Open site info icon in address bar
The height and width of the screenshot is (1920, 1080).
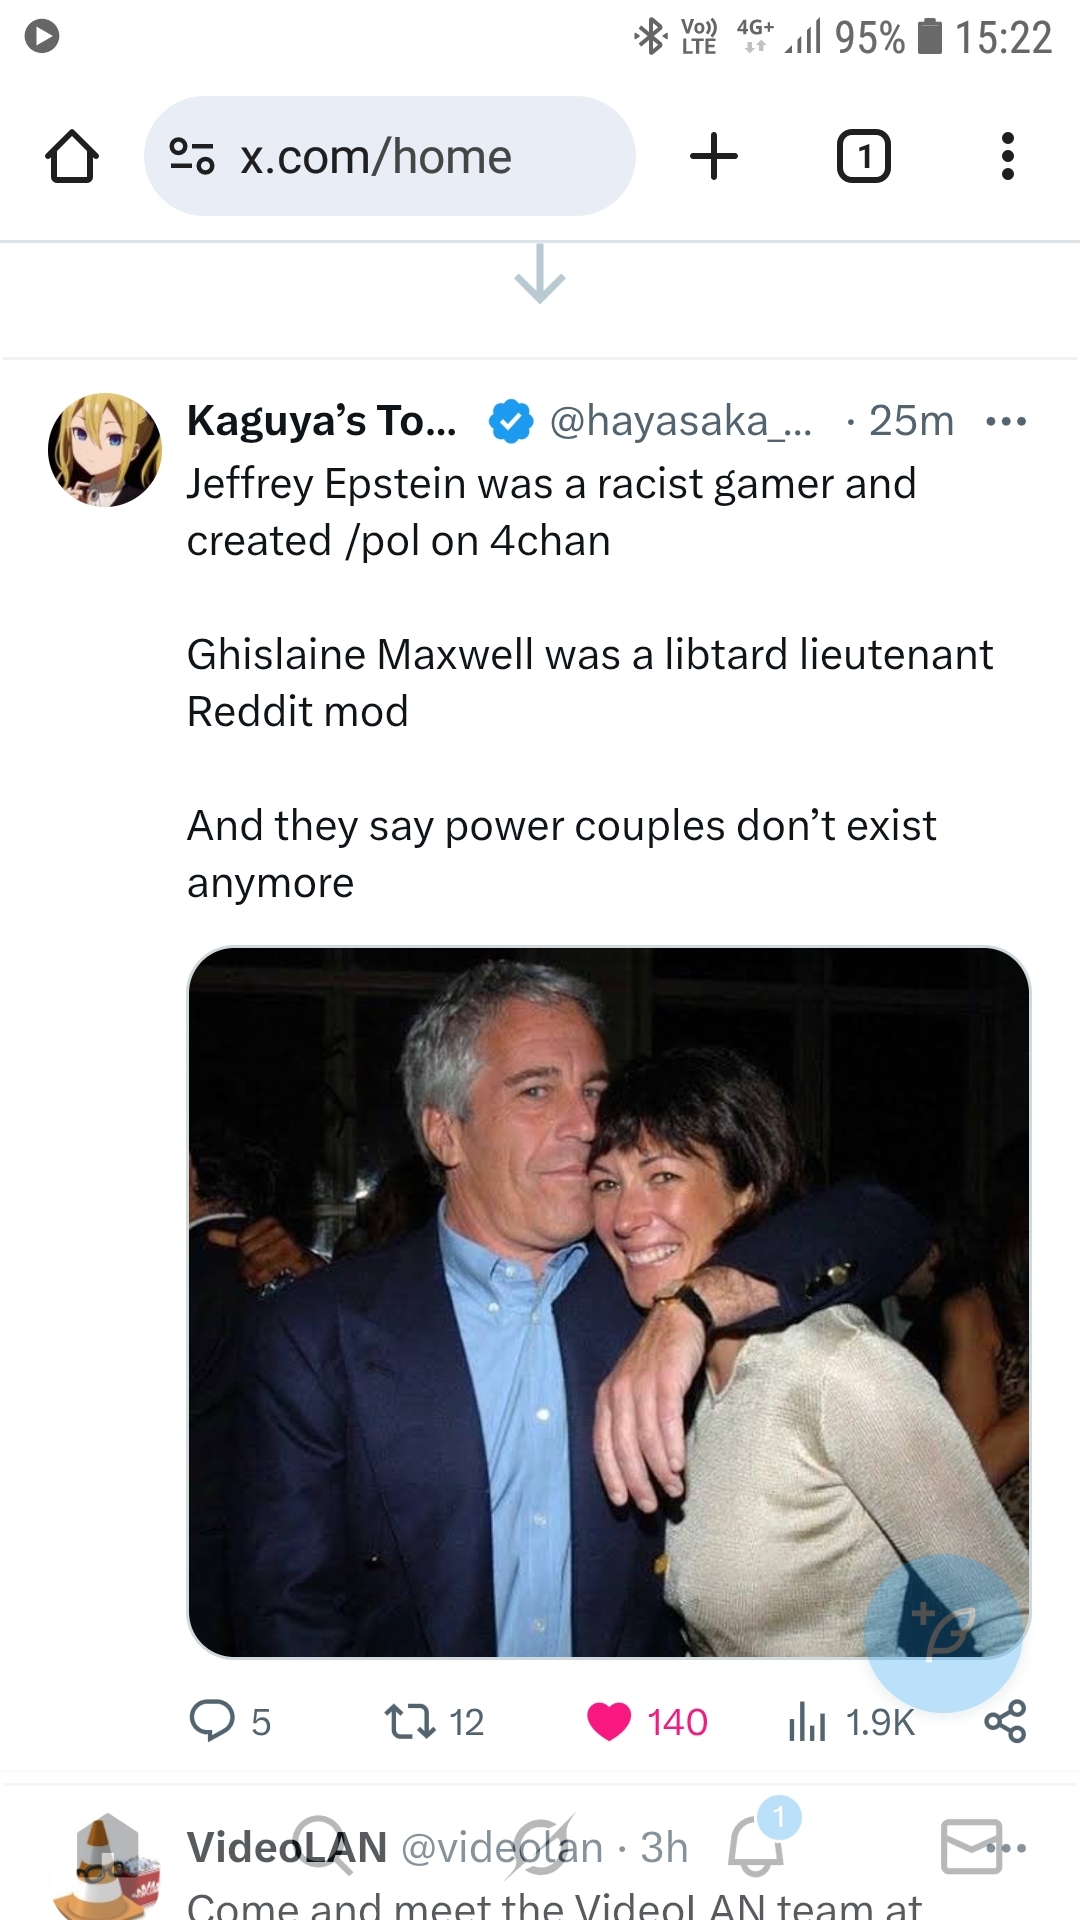[192, 156]
